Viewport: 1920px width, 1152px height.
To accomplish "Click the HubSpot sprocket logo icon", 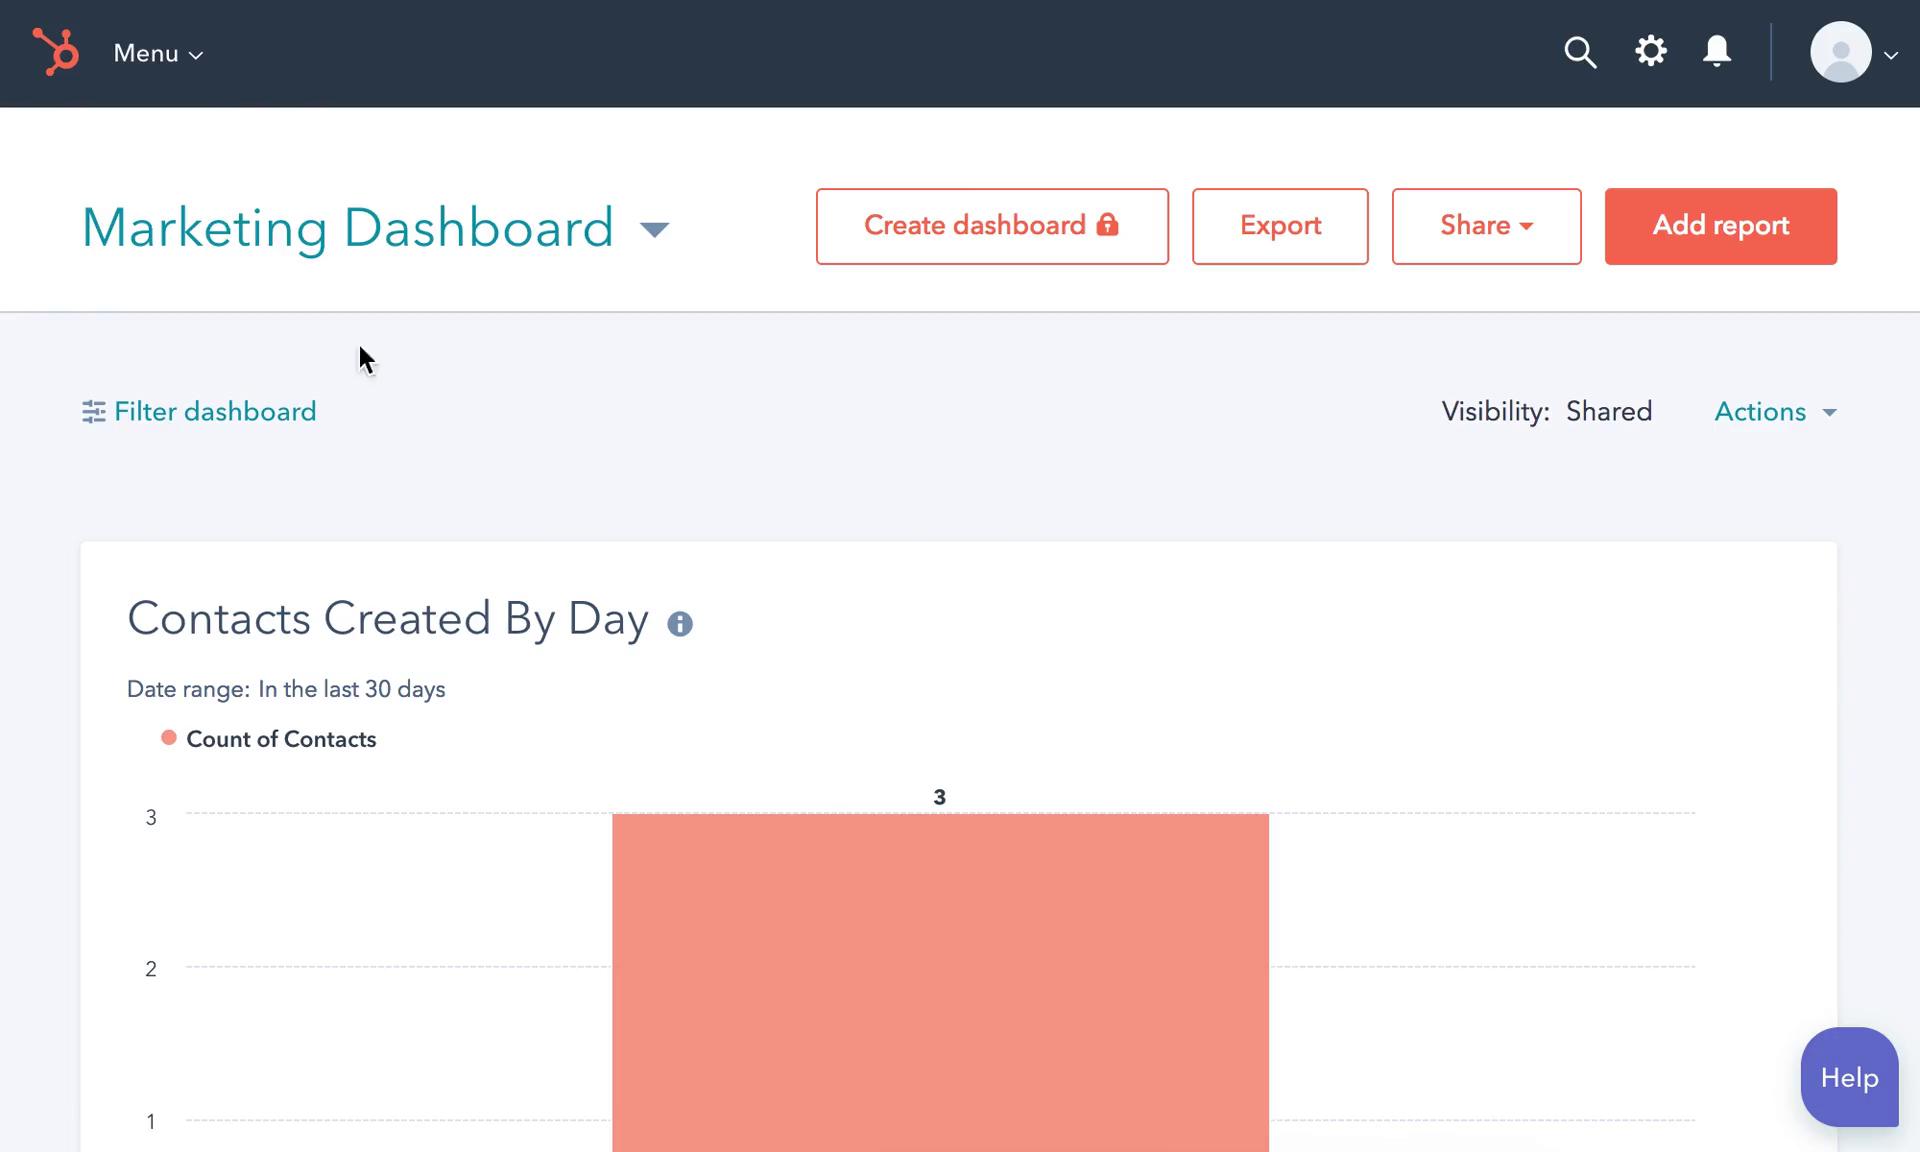I will pos(53,52).
